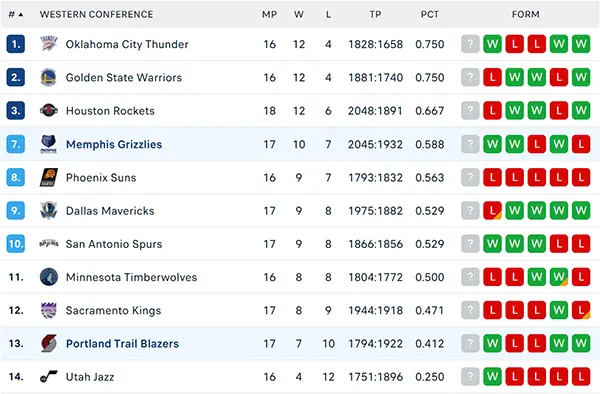Image resolution: width=600 pixels, height=394 pixels.
Task: Open Utah Jazz's most recent W form badge
Action: coord(492,377)
